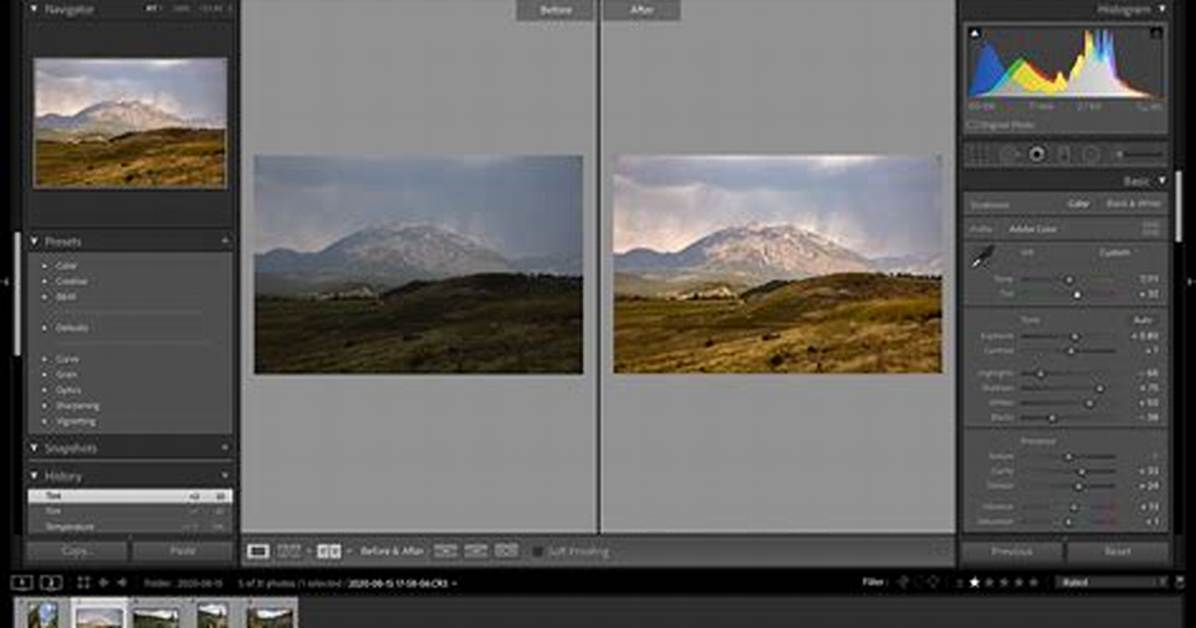Click the Auto tone button
1196x628 pixels.
(1143, 320)
